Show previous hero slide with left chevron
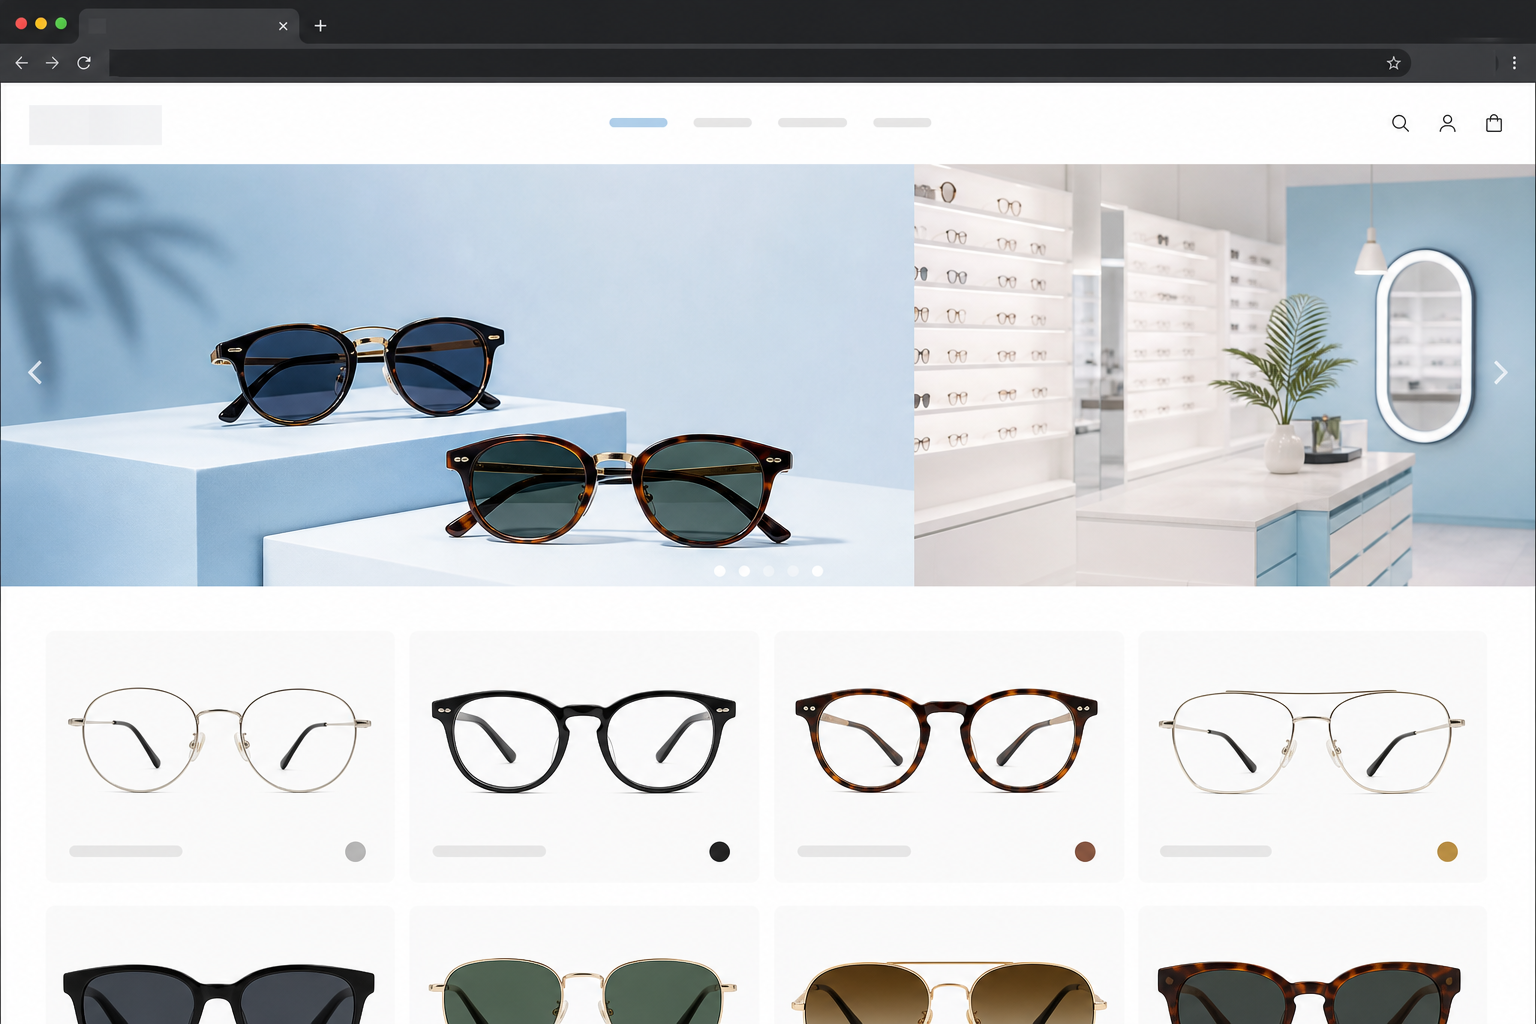The width and height of the screenshot is (1536, 1024). point(35,372)
